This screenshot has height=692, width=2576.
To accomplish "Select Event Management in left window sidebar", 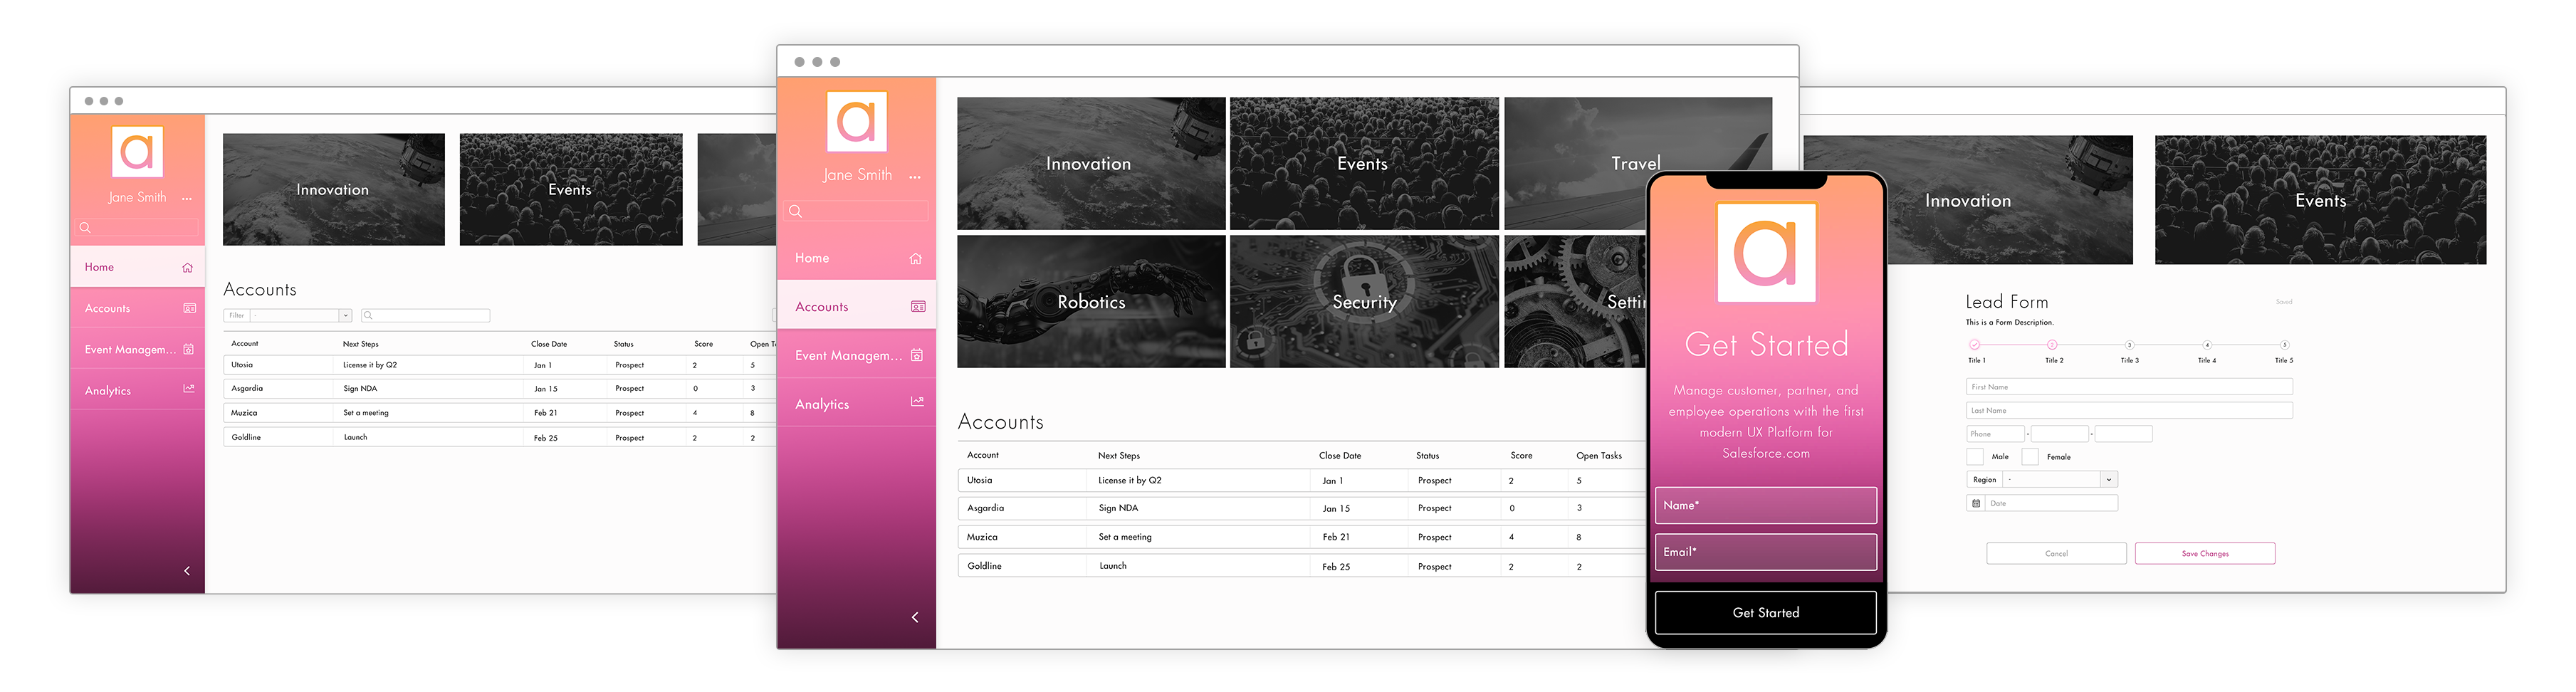I will (x=138, y=349).
